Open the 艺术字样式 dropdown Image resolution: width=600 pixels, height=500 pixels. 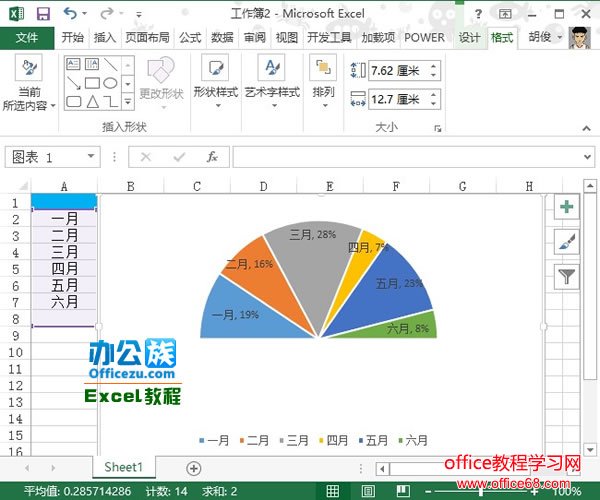(272, 81)
